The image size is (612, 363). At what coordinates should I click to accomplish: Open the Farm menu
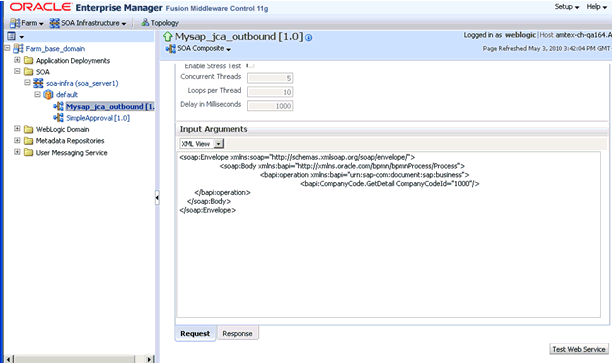tap(27, 23)
